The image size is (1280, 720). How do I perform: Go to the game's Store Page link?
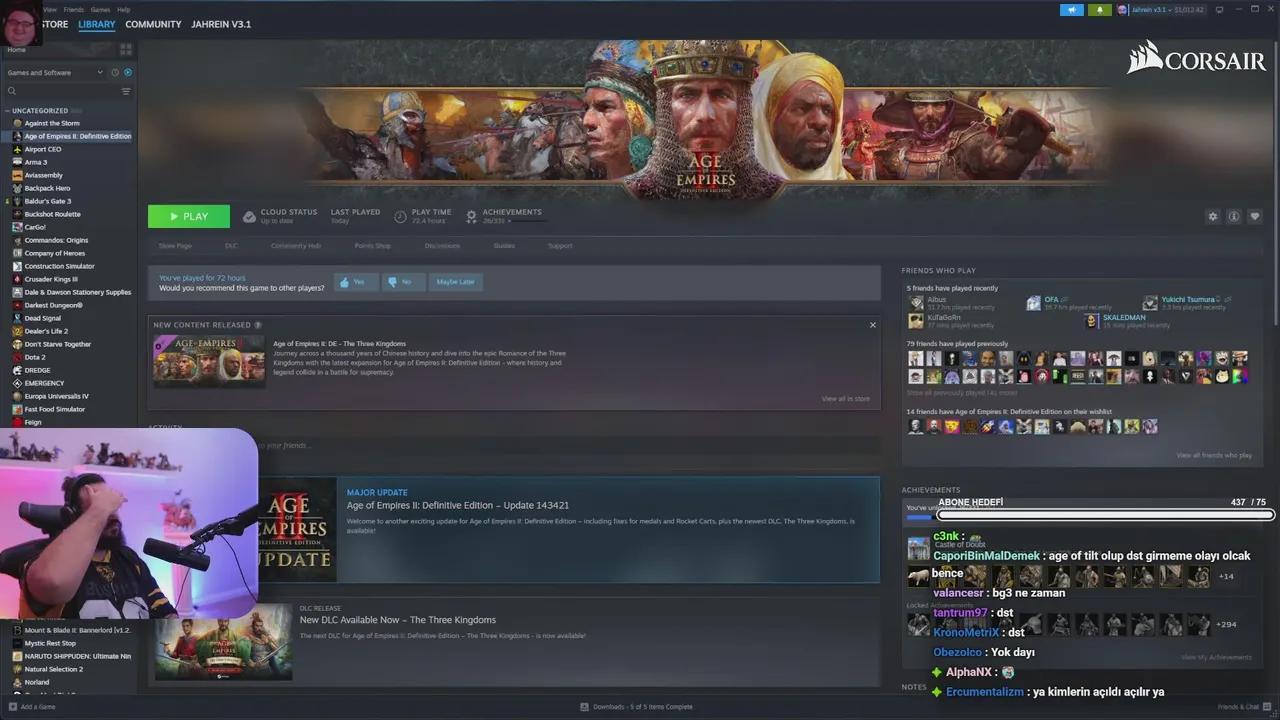[175, 246]
